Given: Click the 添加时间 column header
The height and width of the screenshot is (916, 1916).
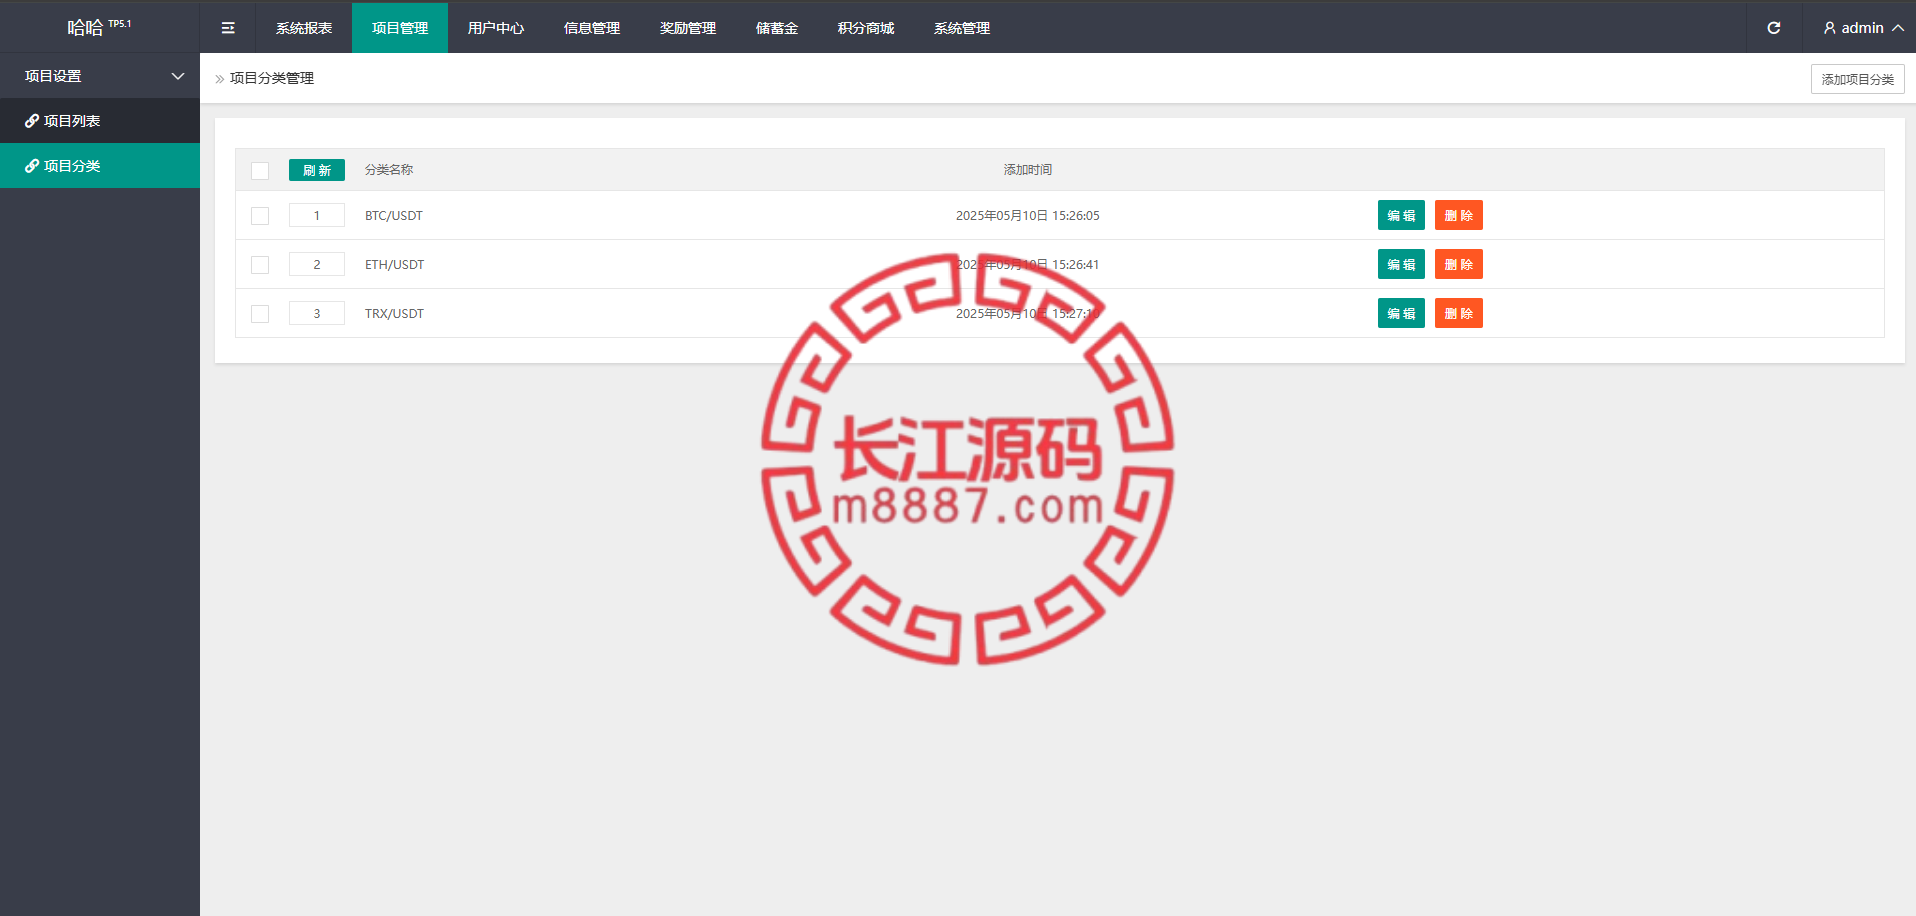Looking at the screenshot, I should (x=1028, y=170).
